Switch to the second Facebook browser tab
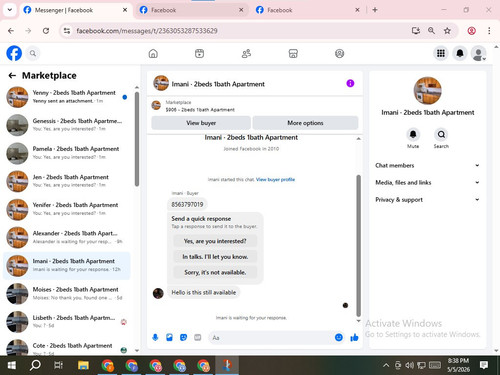The image size is (500, 375). 191,10
